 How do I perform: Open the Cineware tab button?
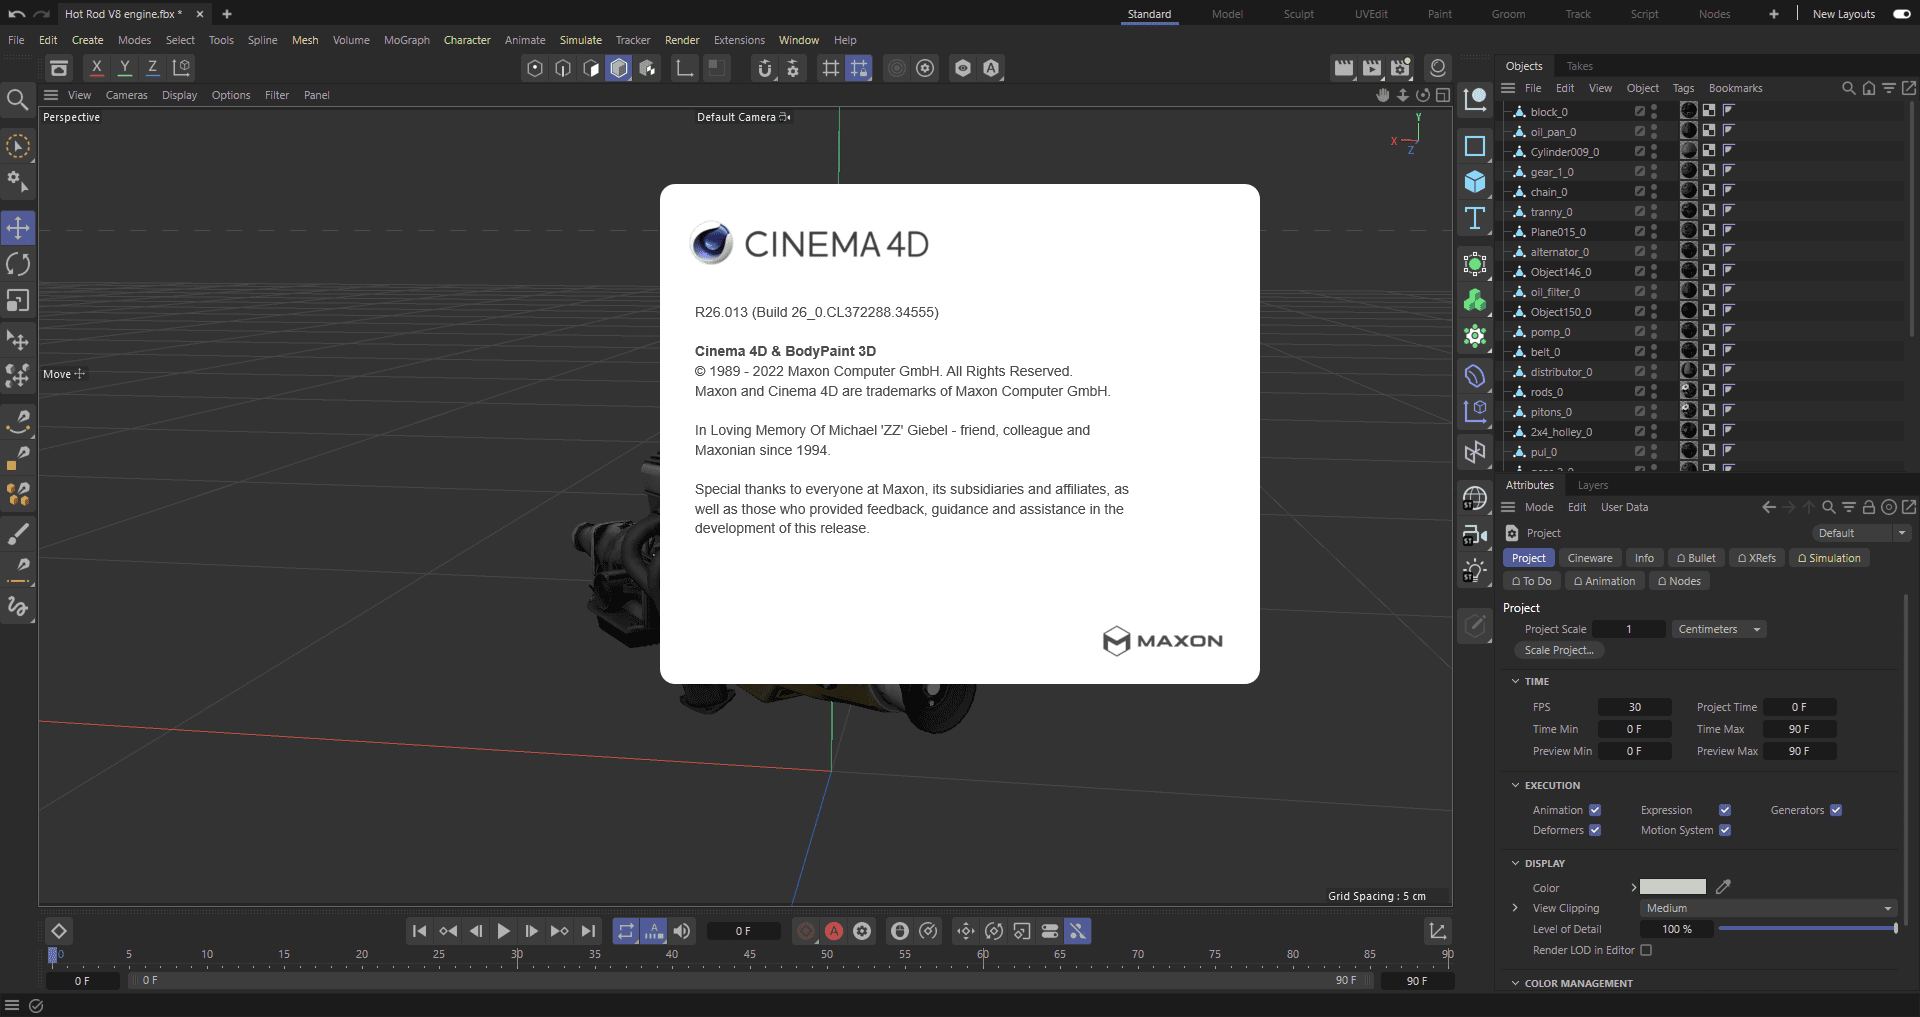1589,558
